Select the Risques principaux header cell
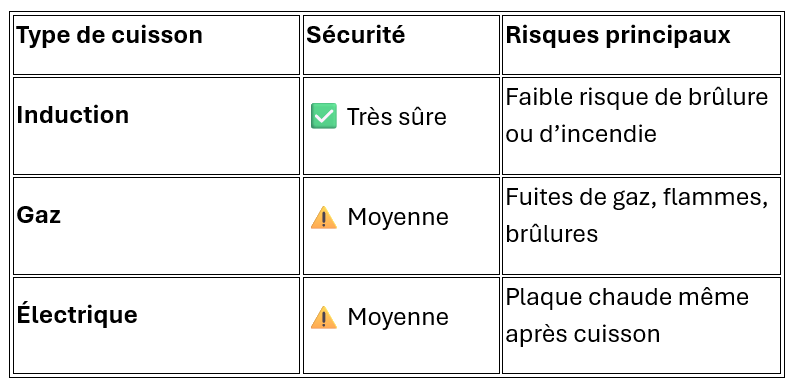Viewport: 792px width, 381px height. pos(641,45)
